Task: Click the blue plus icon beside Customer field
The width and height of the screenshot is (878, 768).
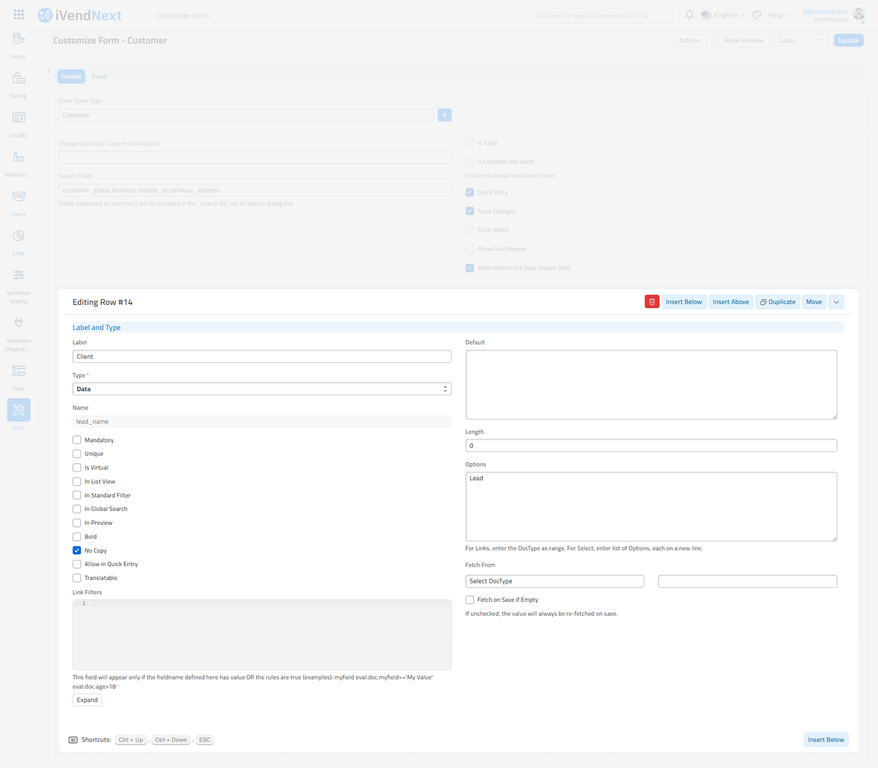Action: [444, 115]
